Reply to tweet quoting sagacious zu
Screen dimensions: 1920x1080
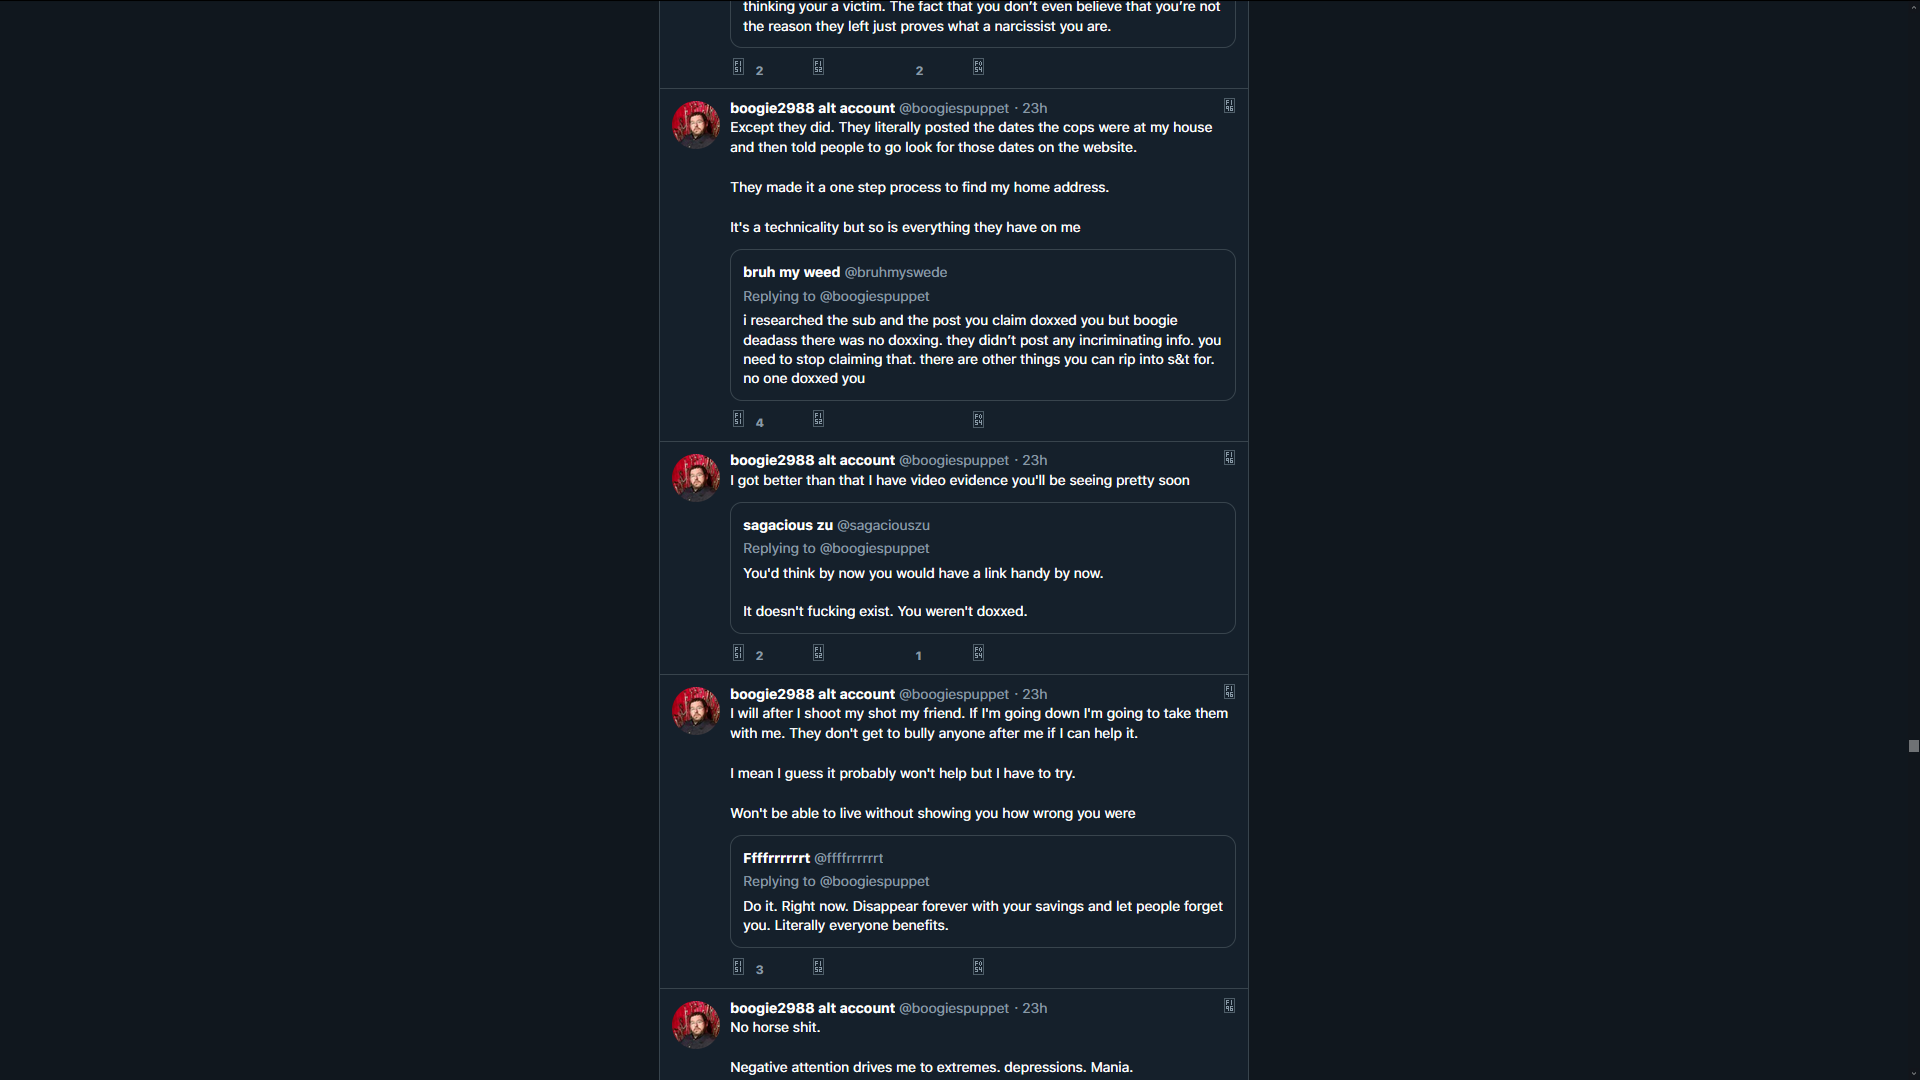pos(738,653)
